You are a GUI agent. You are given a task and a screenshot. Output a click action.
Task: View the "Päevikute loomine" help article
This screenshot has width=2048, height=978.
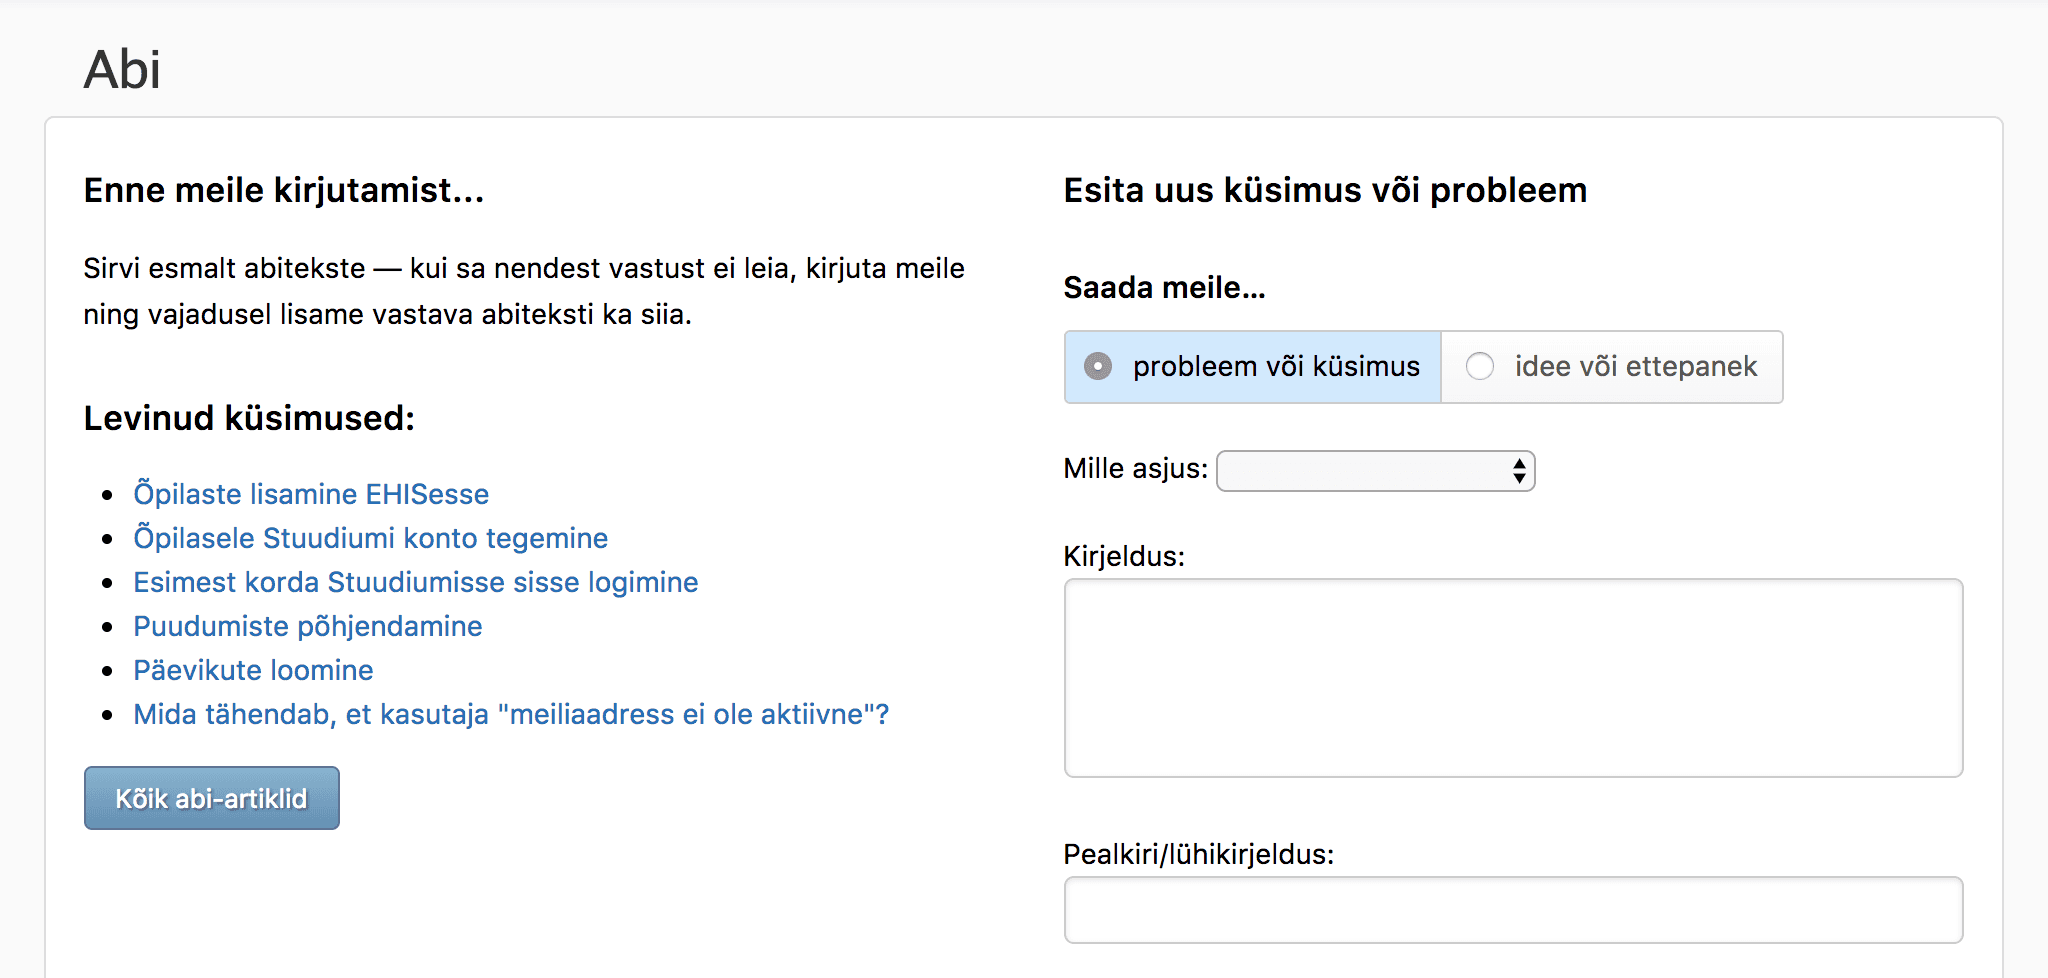pos(253,670)
